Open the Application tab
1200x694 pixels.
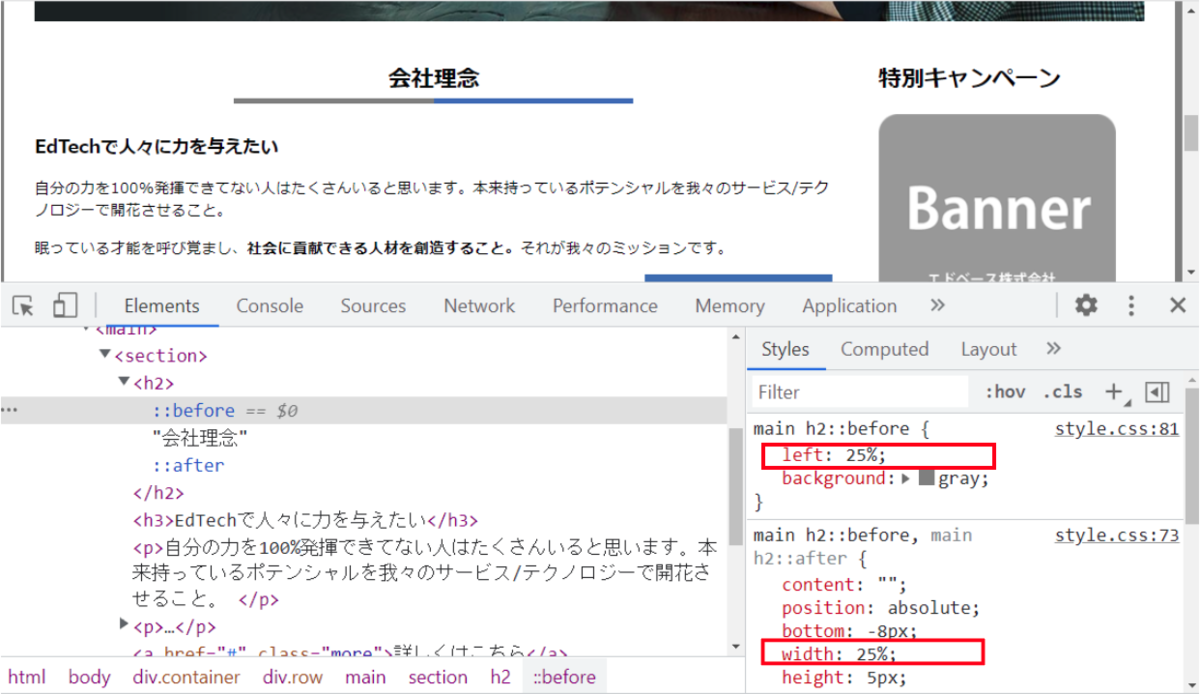coord(849,306)
